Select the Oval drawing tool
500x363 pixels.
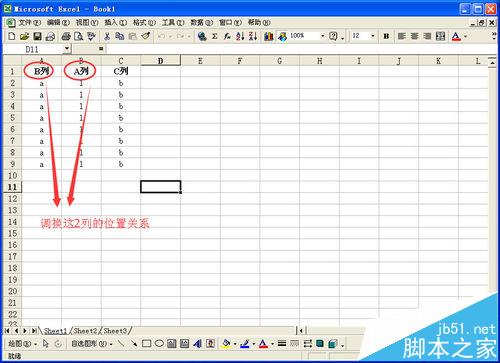point(159,344)
